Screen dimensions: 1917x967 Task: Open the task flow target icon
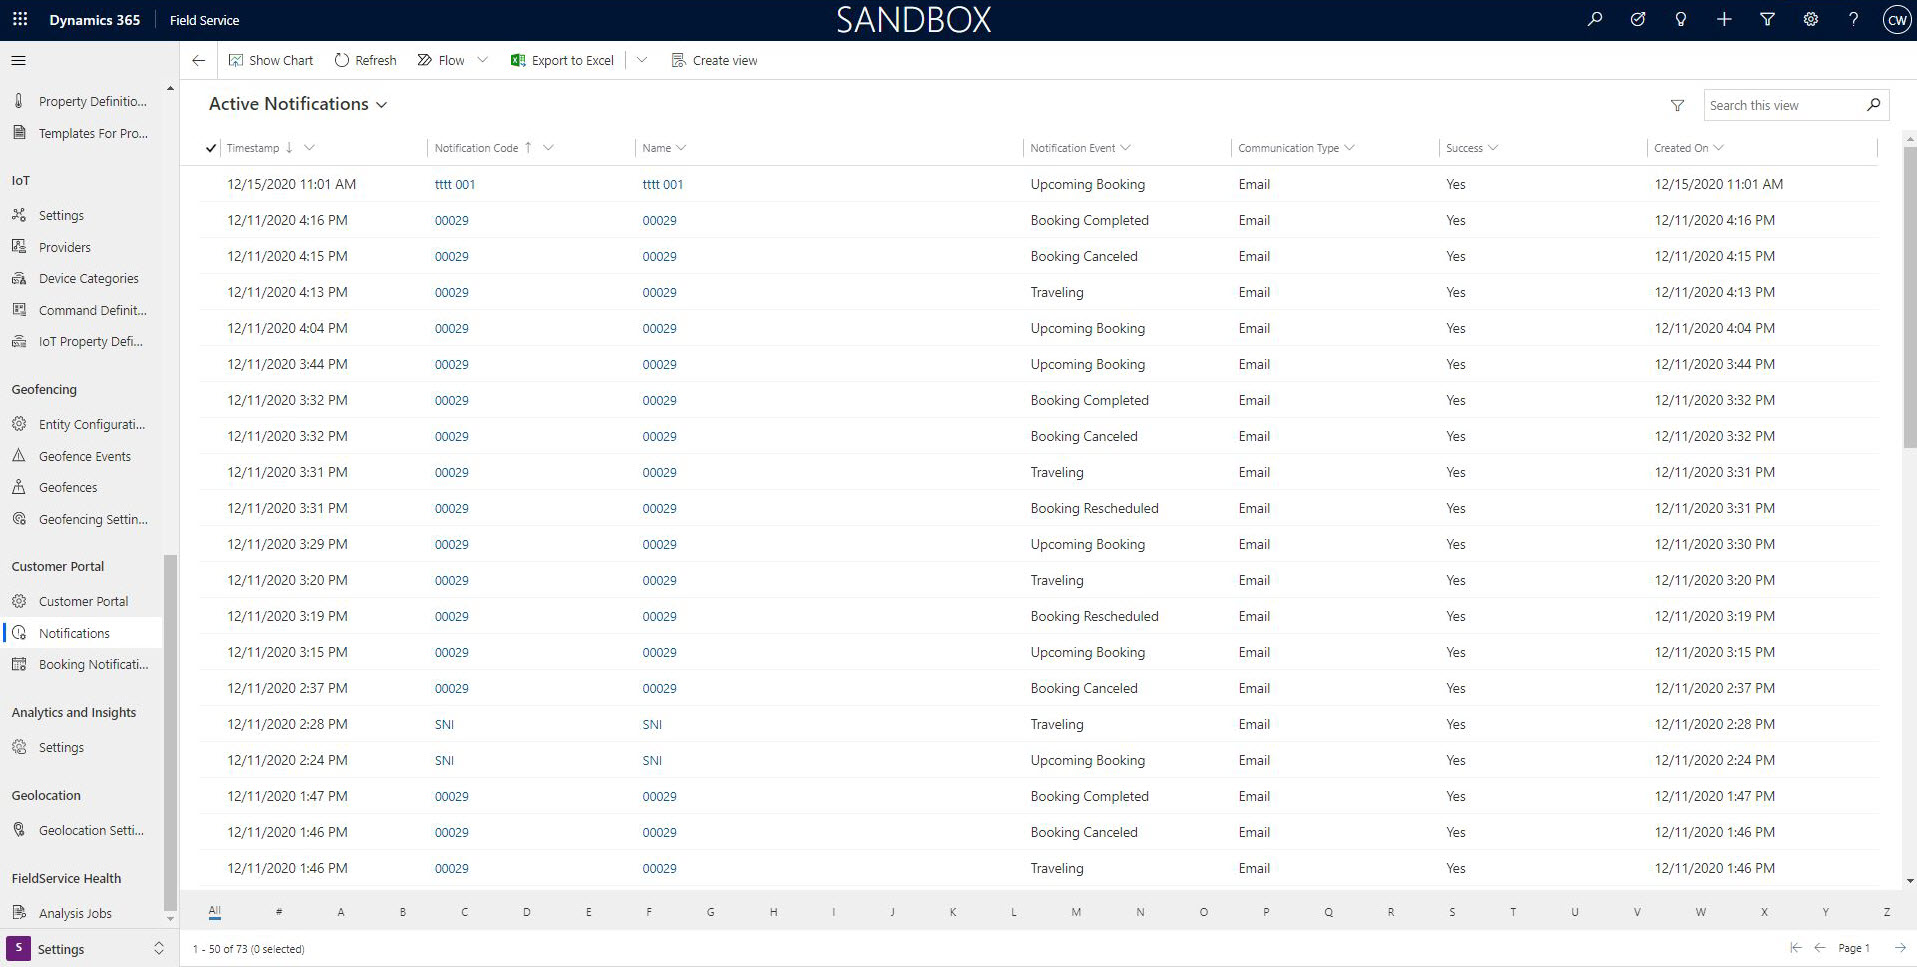point(1638,19)
